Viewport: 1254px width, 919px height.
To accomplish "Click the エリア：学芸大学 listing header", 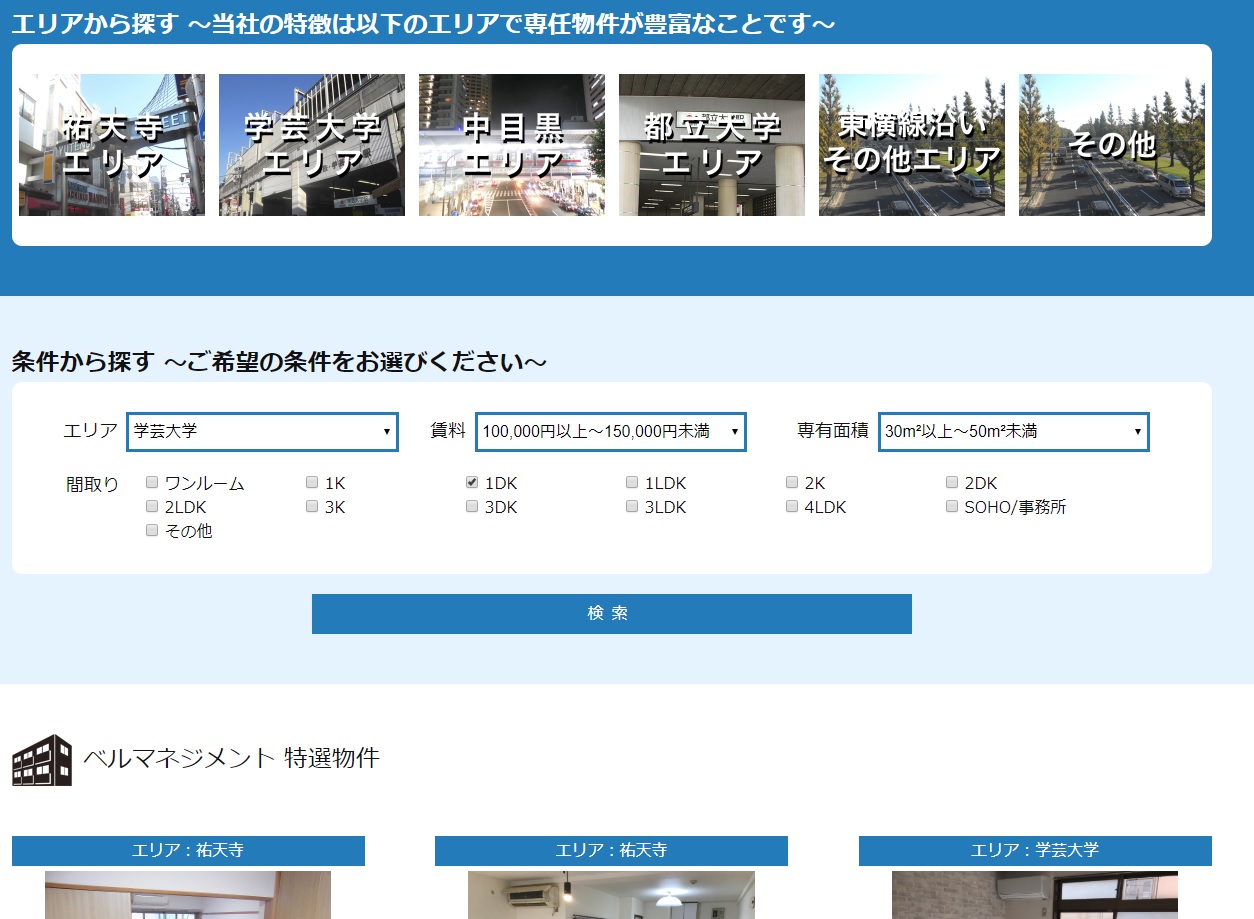I will [x=1034, y=851].
